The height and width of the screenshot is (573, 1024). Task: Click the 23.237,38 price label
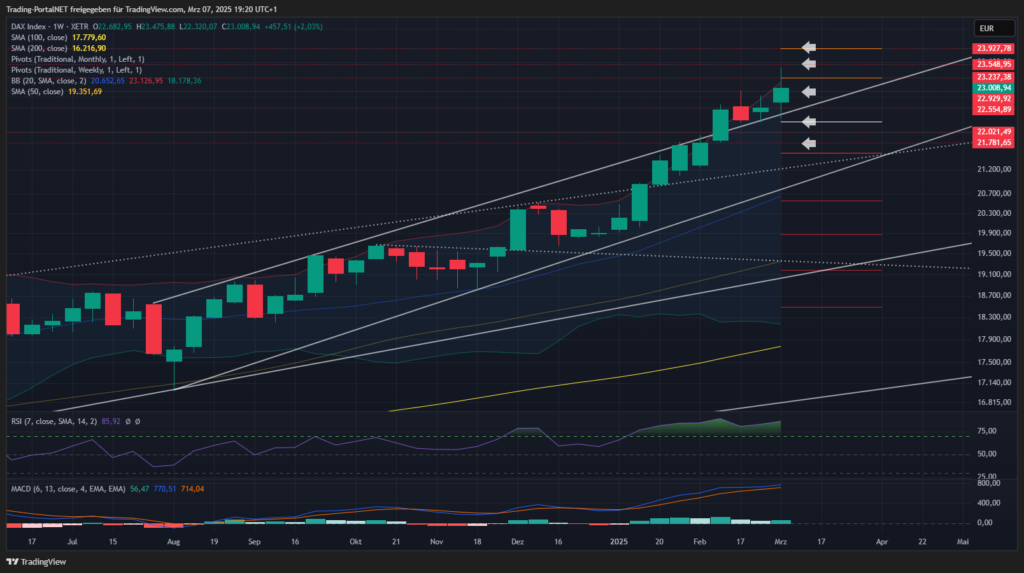point(993,77)
